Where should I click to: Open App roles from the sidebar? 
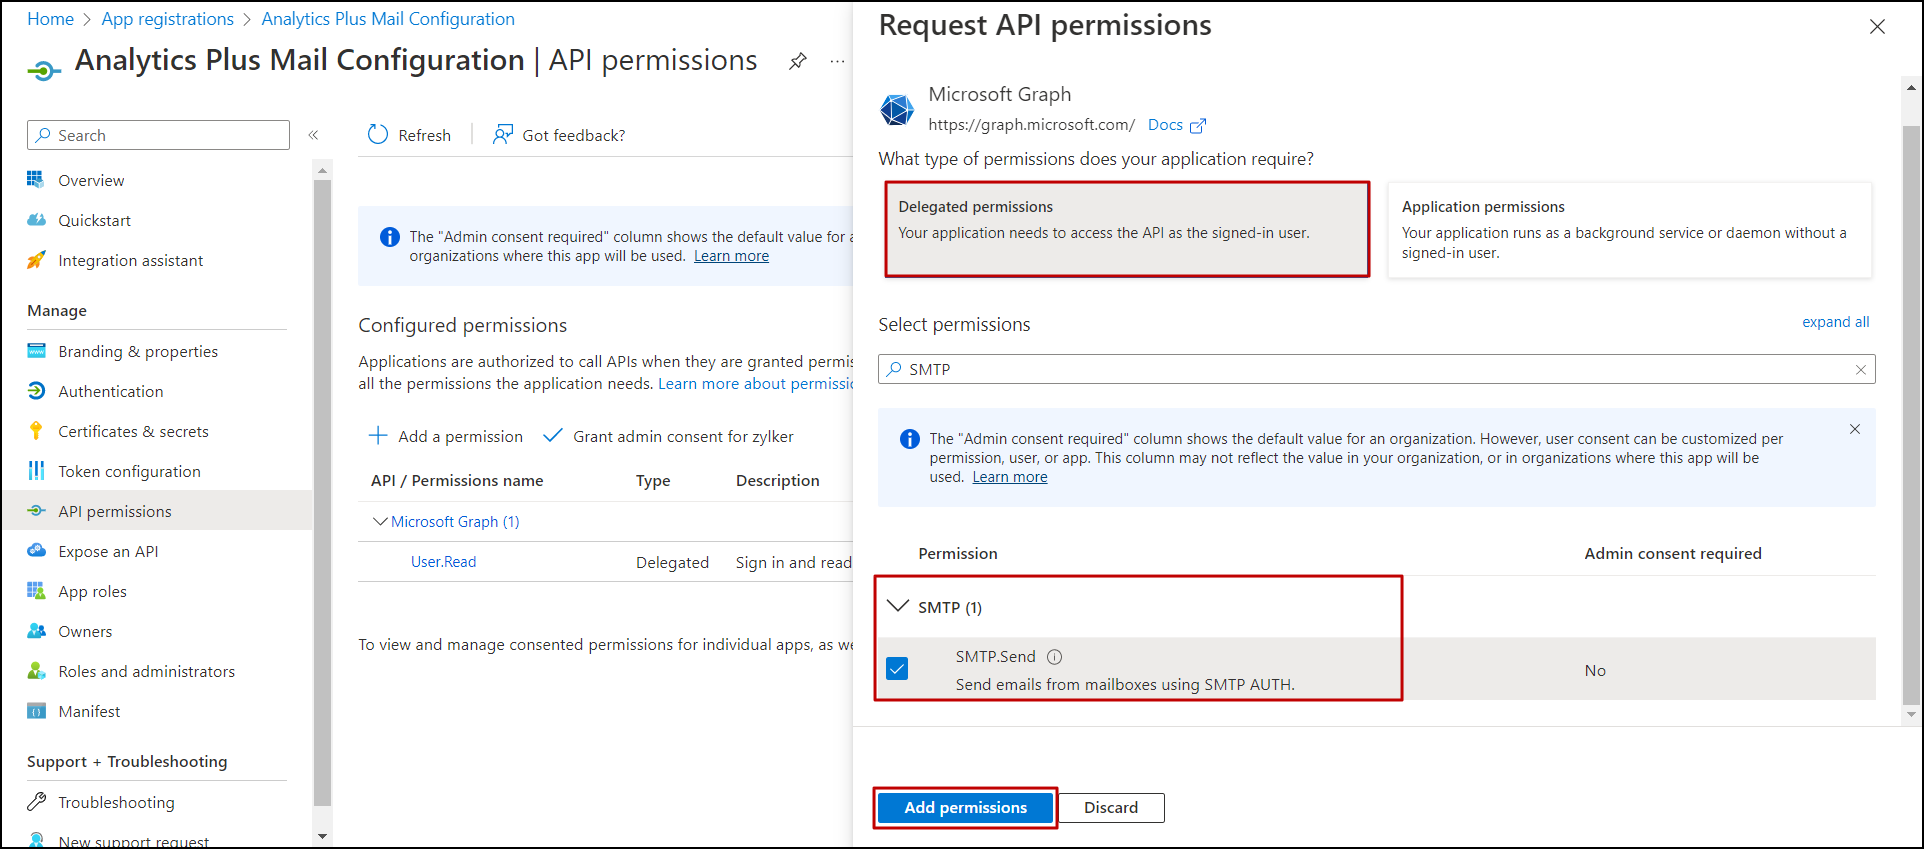pyautogui.click(x=92, y=591)
